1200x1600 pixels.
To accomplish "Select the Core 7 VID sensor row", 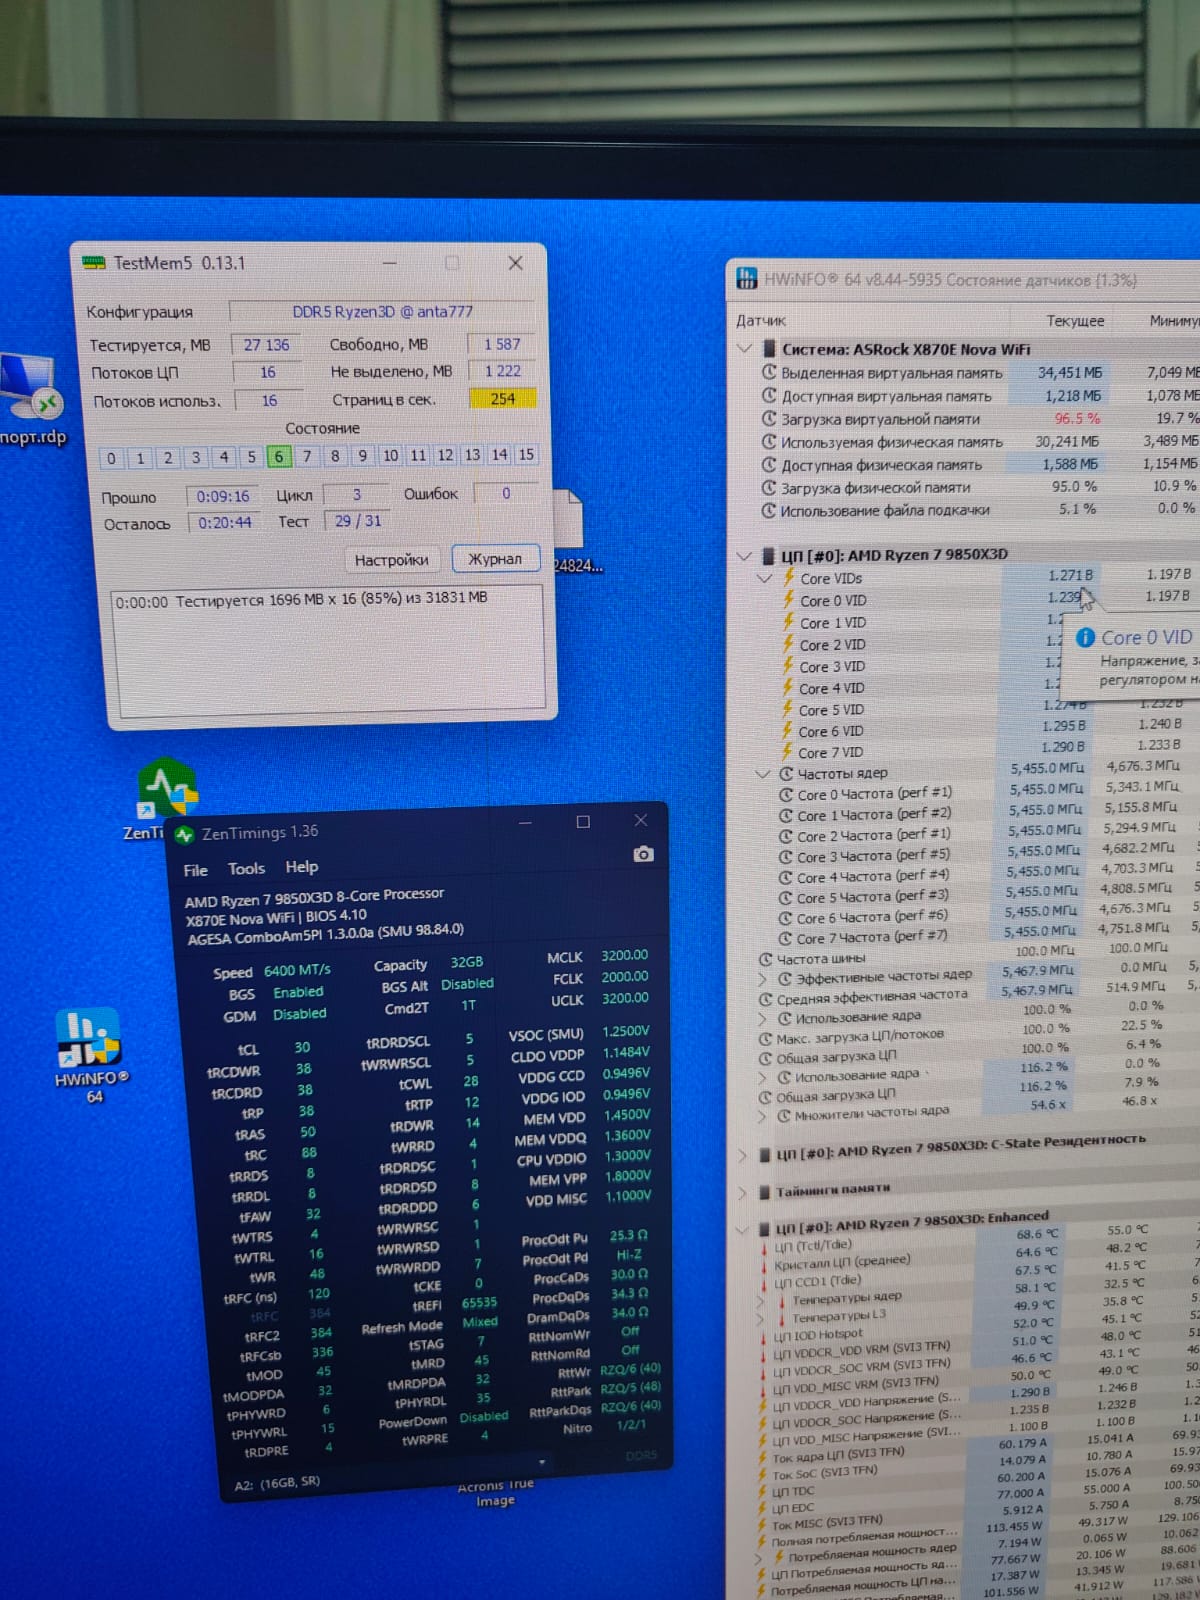I will 980,751.
